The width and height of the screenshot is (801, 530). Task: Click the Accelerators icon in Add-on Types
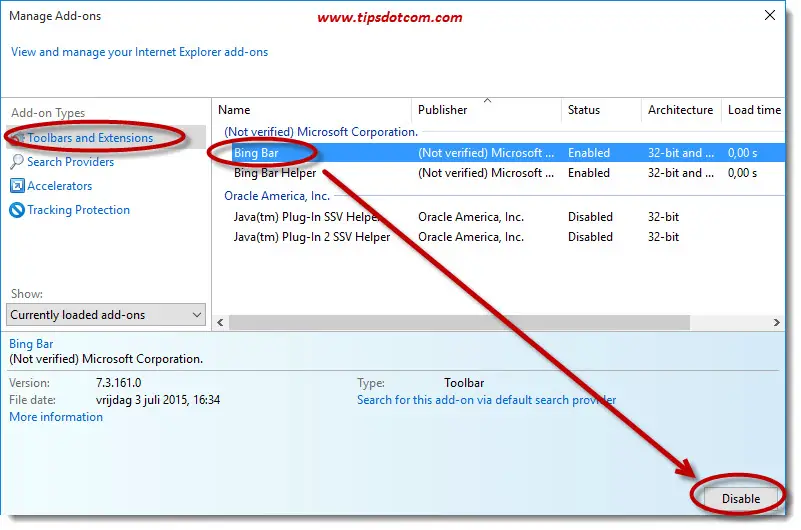click(x=17, y=185)
